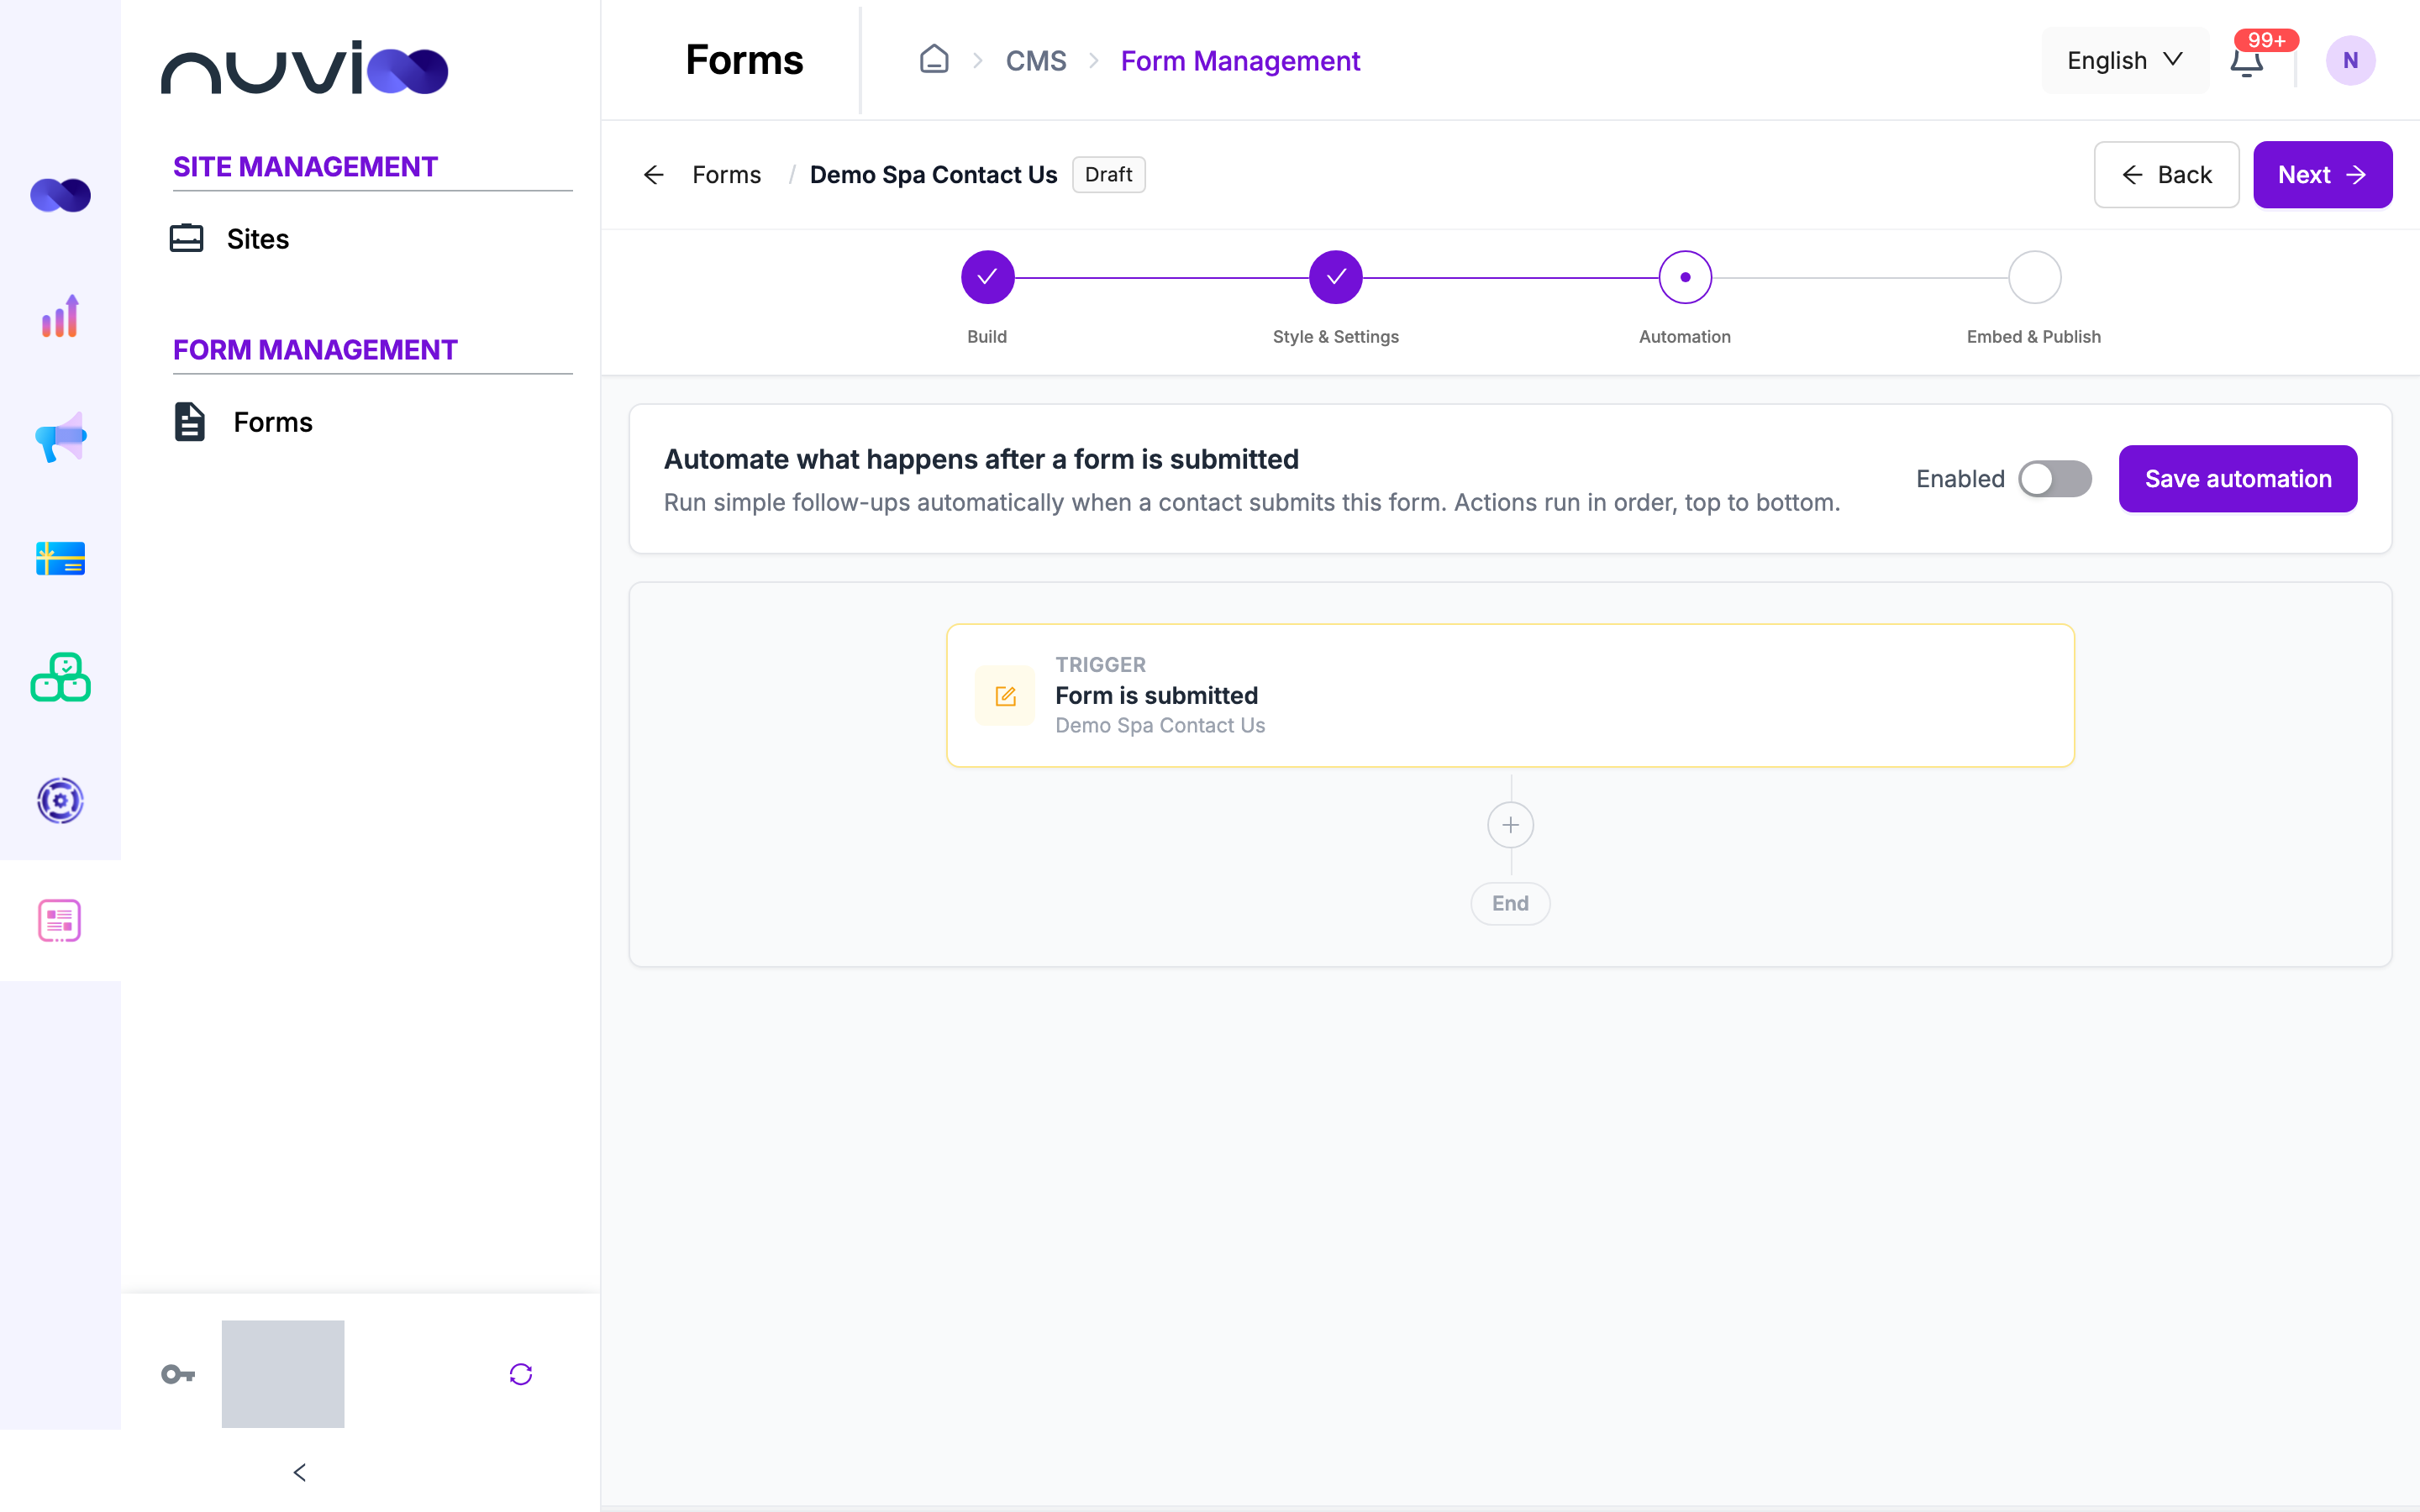The image size is (2420, 1512).
Task: Click the End node
Action: pos(1510,903)
